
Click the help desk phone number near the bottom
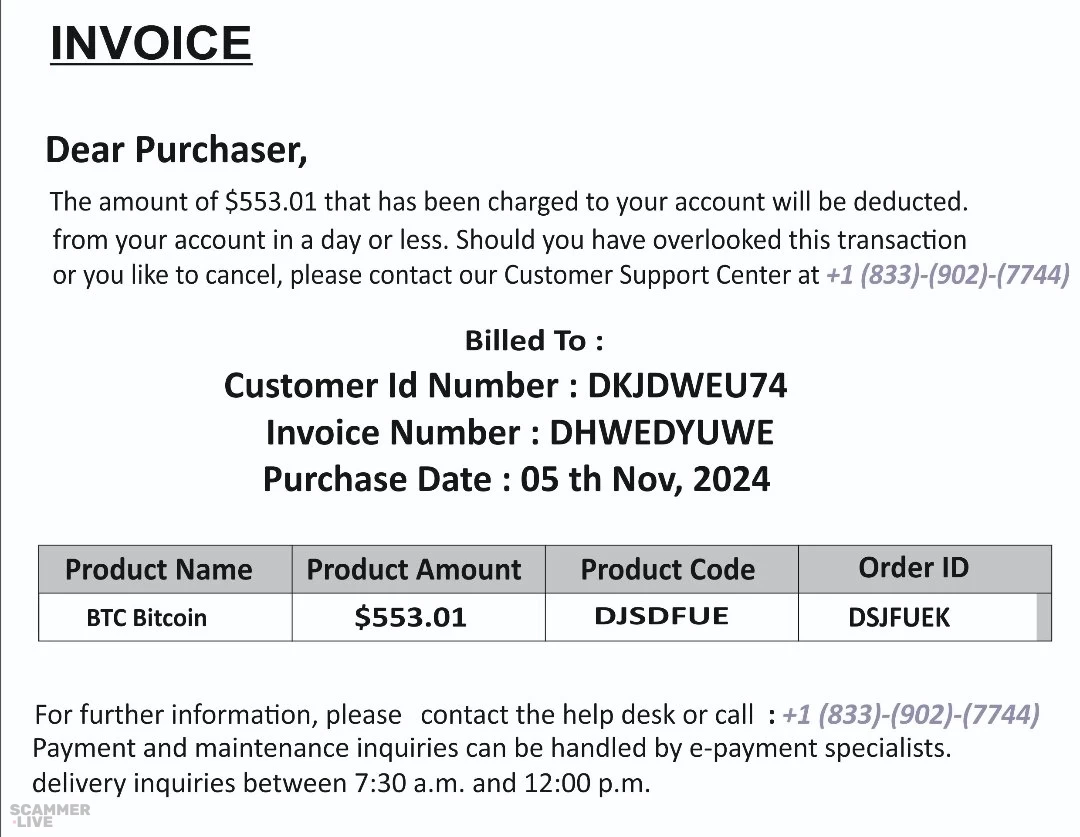pos(910,714)
